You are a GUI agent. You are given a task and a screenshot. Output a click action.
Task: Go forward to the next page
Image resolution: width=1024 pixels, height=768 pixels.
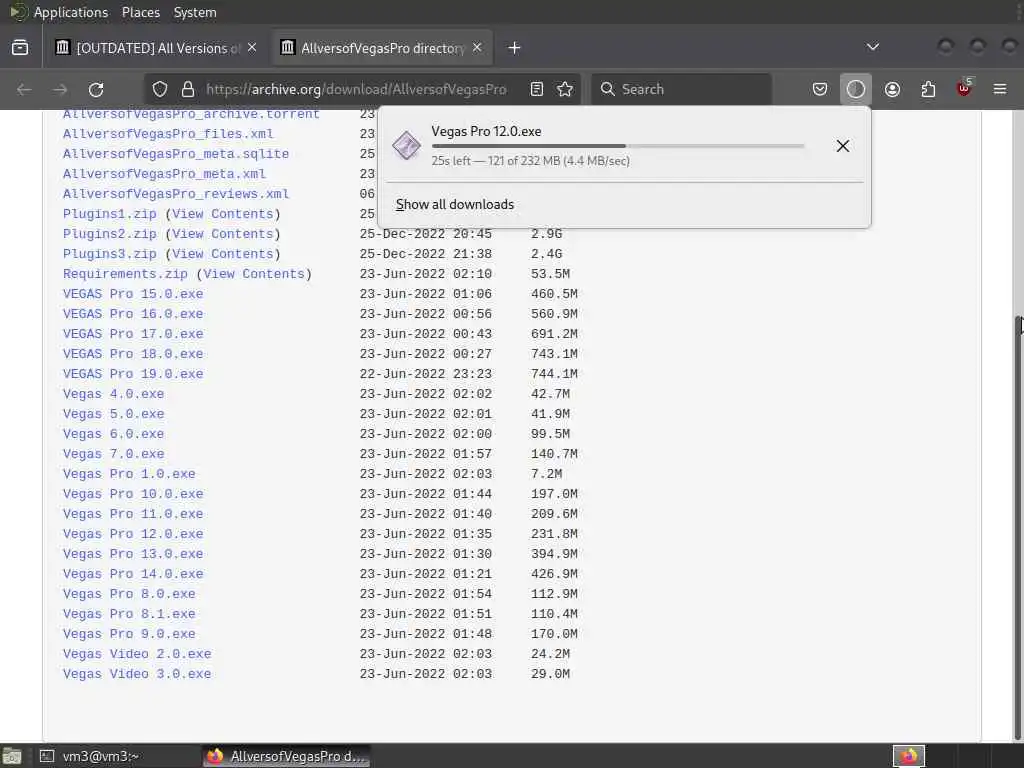point(60,89)
